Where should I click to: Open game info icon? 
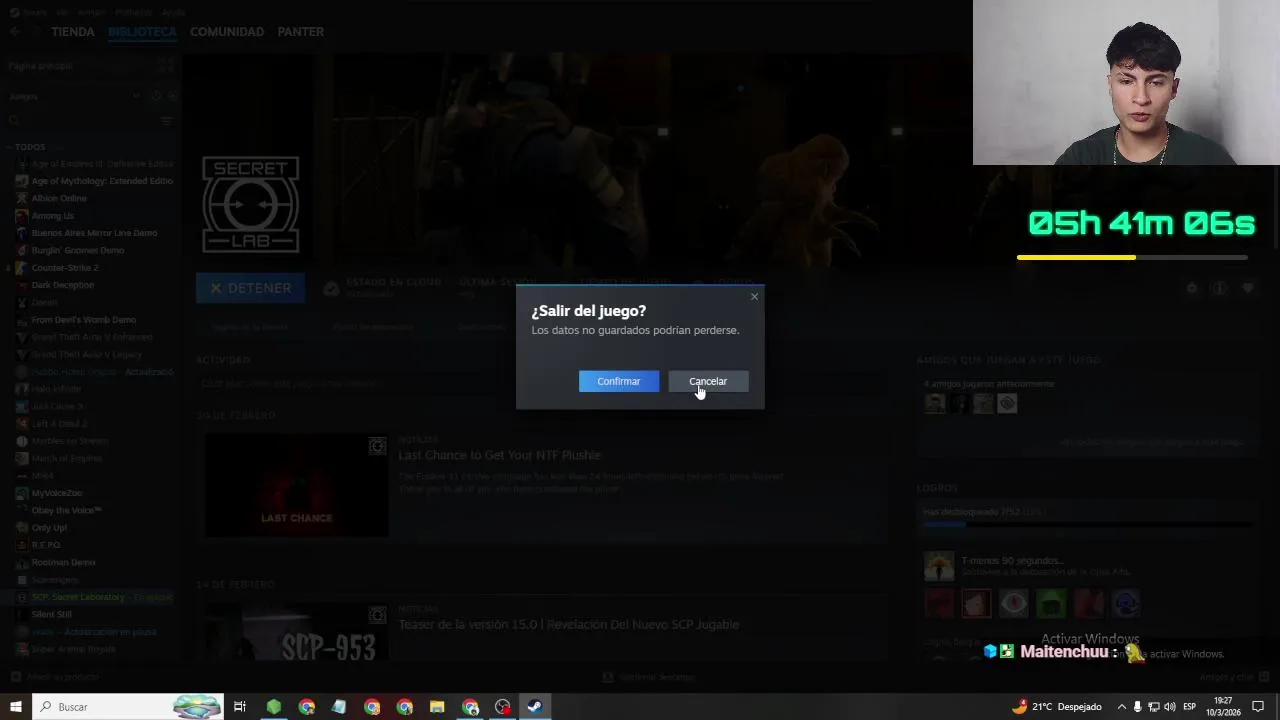tap(1219, 288)
